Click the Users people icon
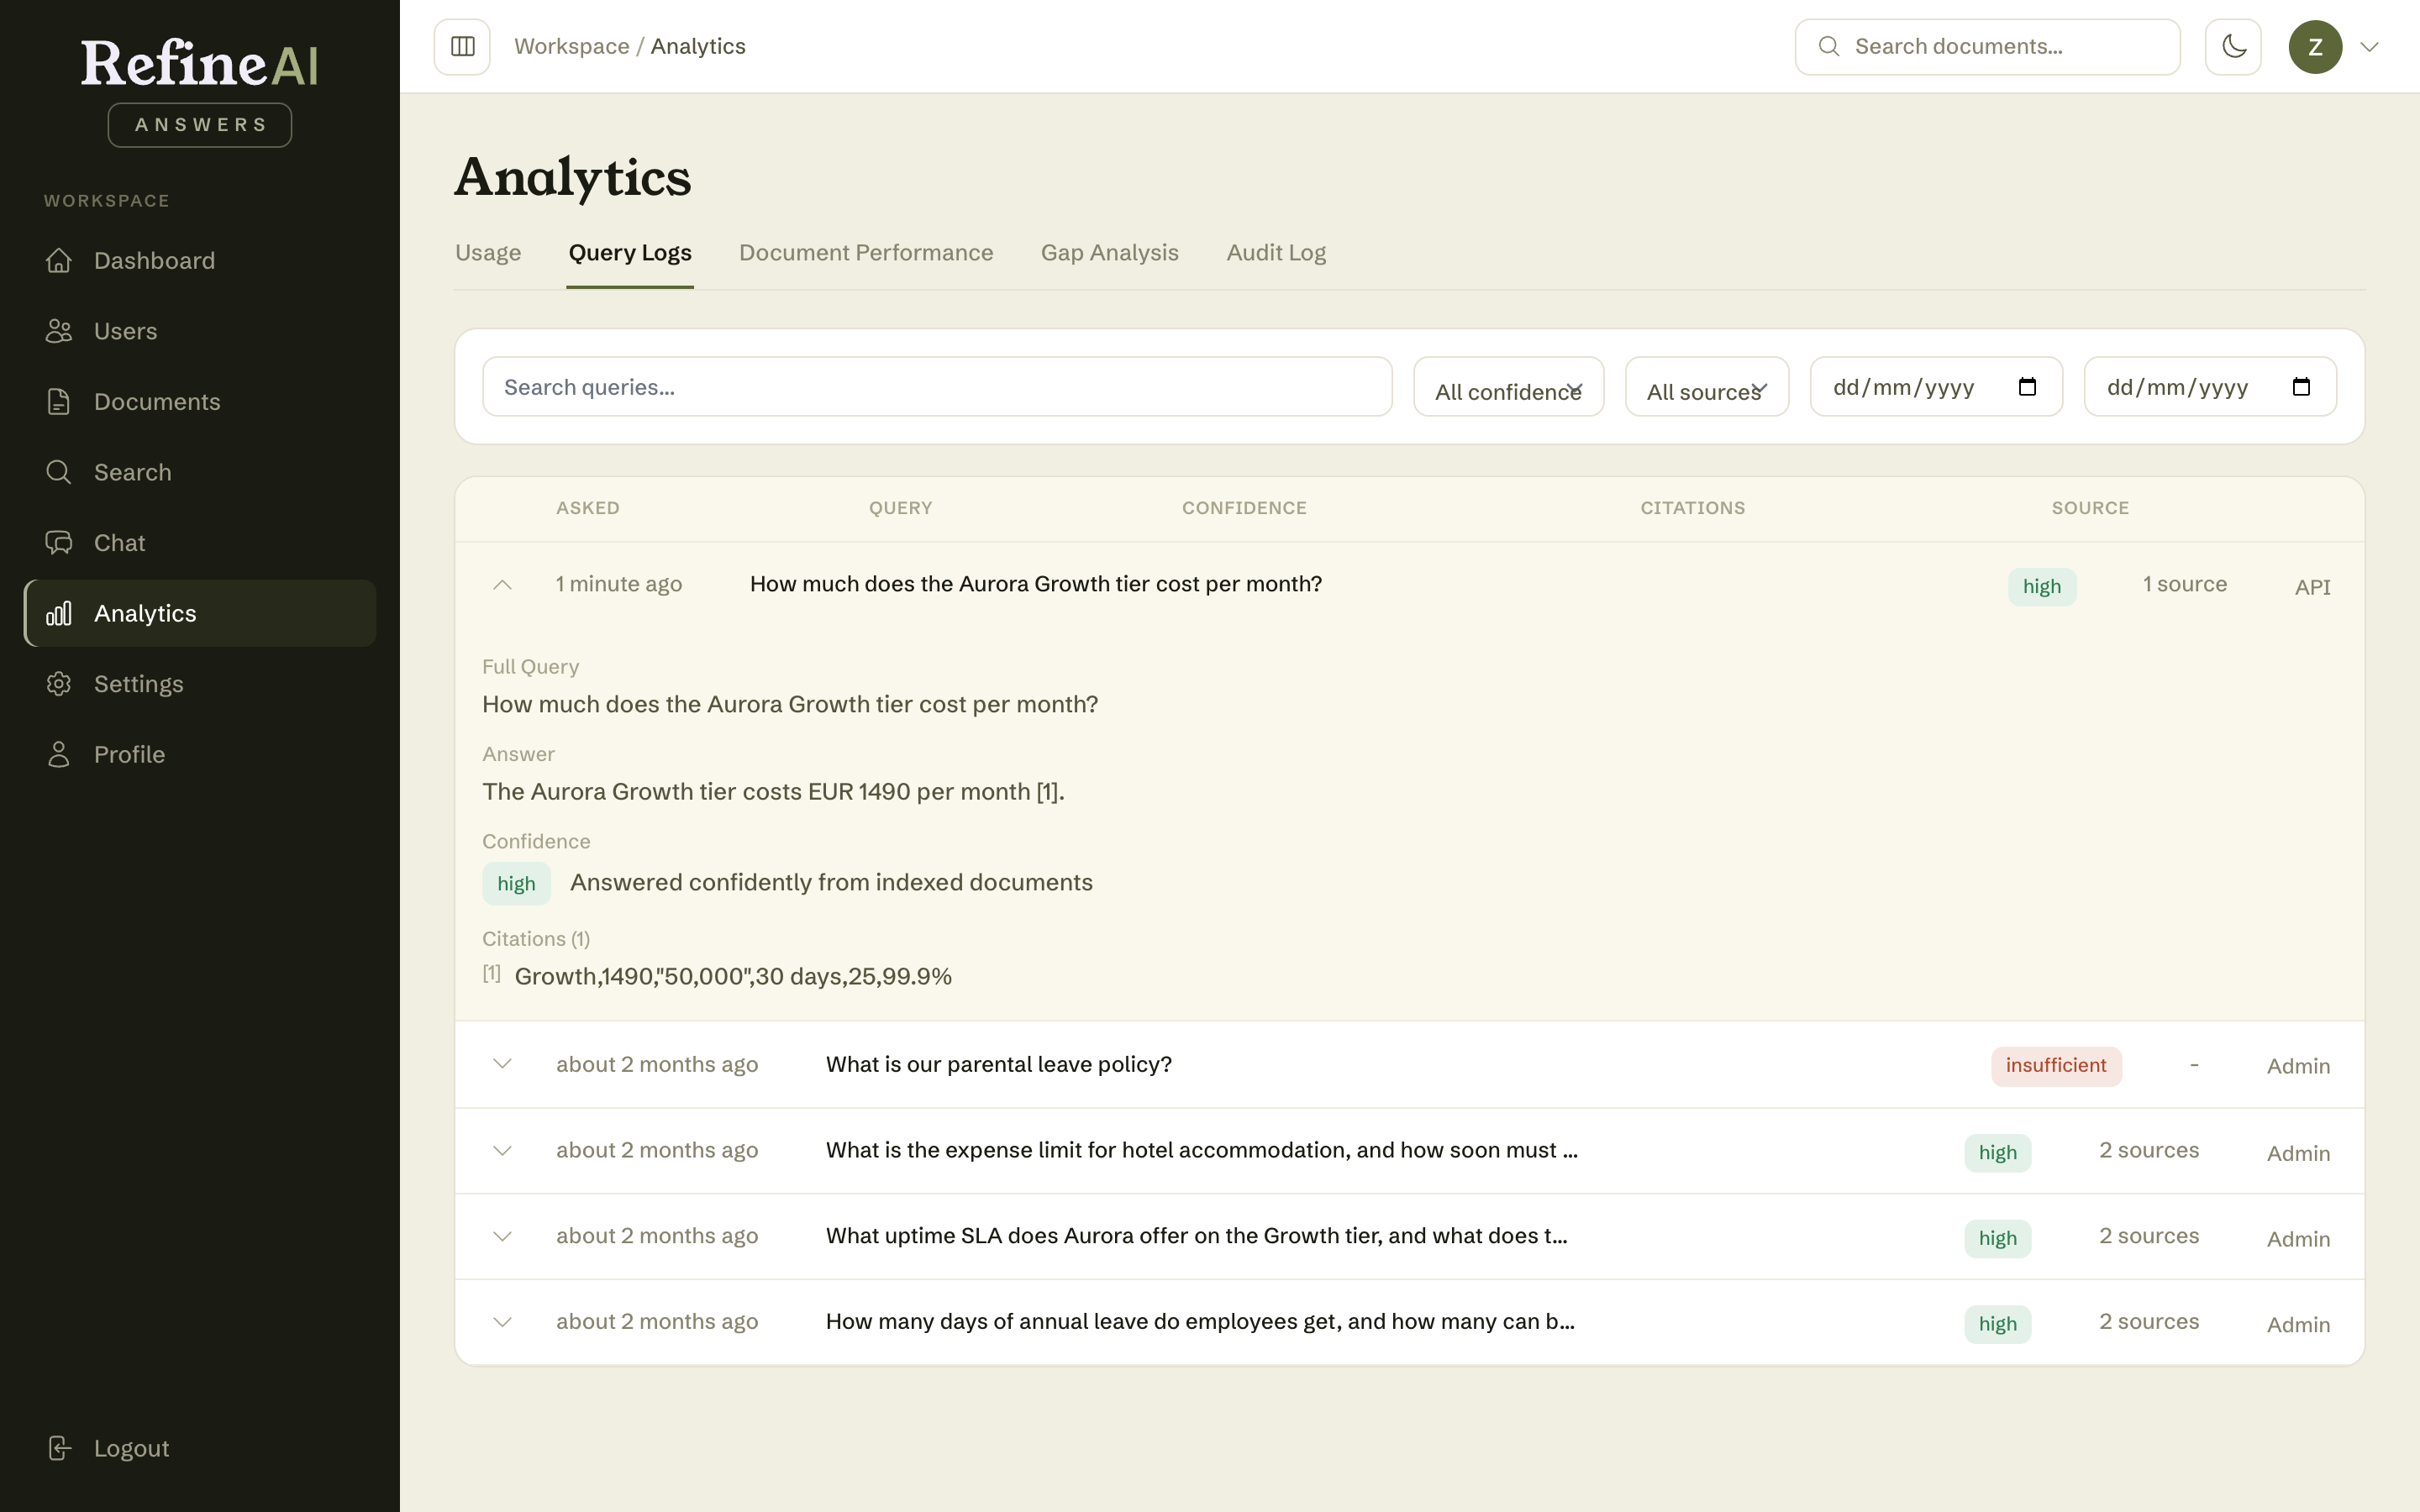2420x1512 pixels. pyautogui.click(x=59, y=331)
